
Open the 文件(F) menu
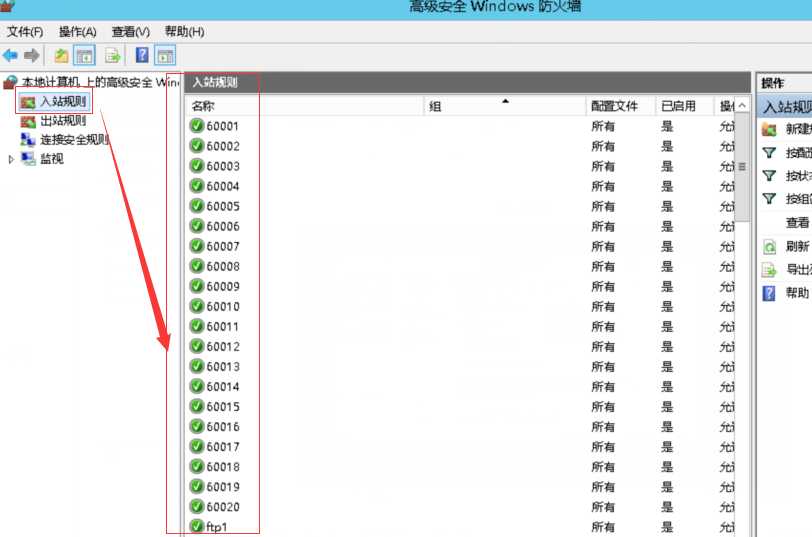[x=25, y=32]
